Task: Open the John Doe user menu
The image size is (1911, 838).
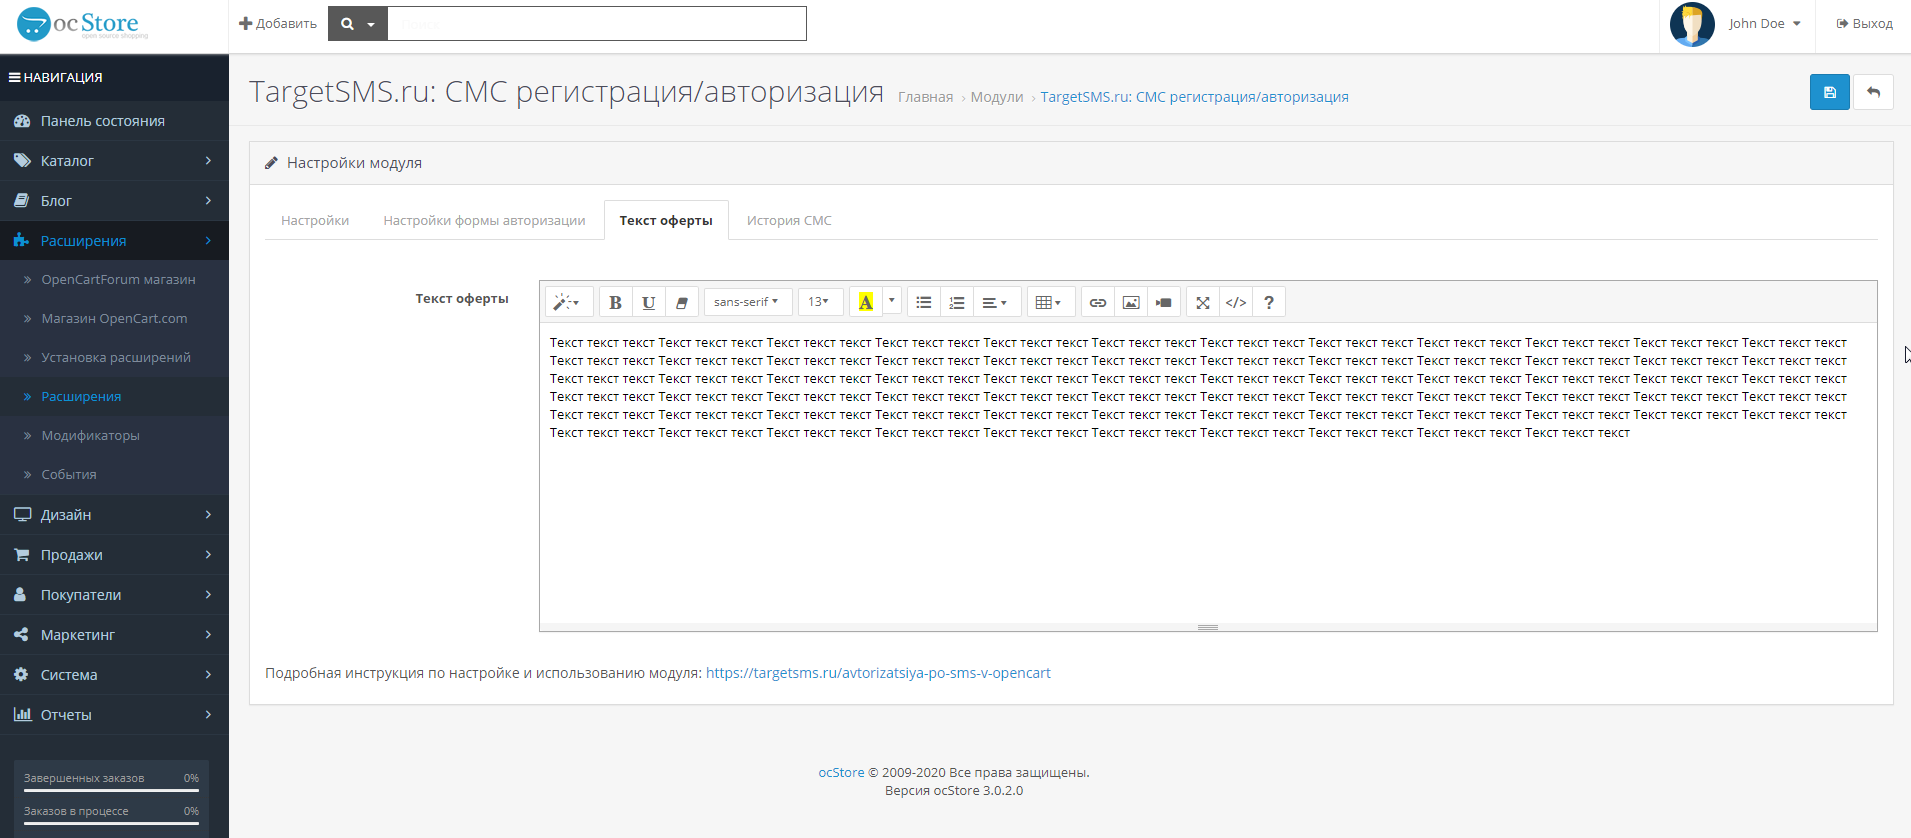Action: click(x=1765, y=24)
